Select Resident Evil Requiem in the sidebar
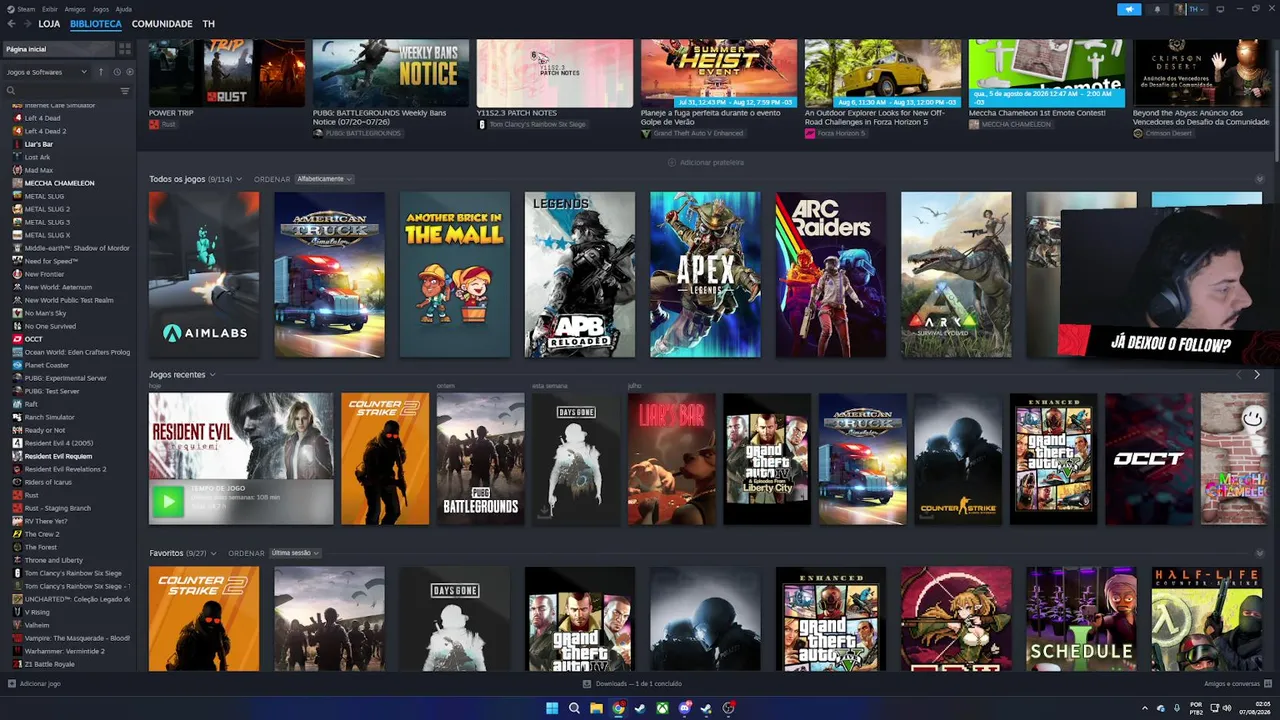 pyautogui.click(x=58, y=456)
